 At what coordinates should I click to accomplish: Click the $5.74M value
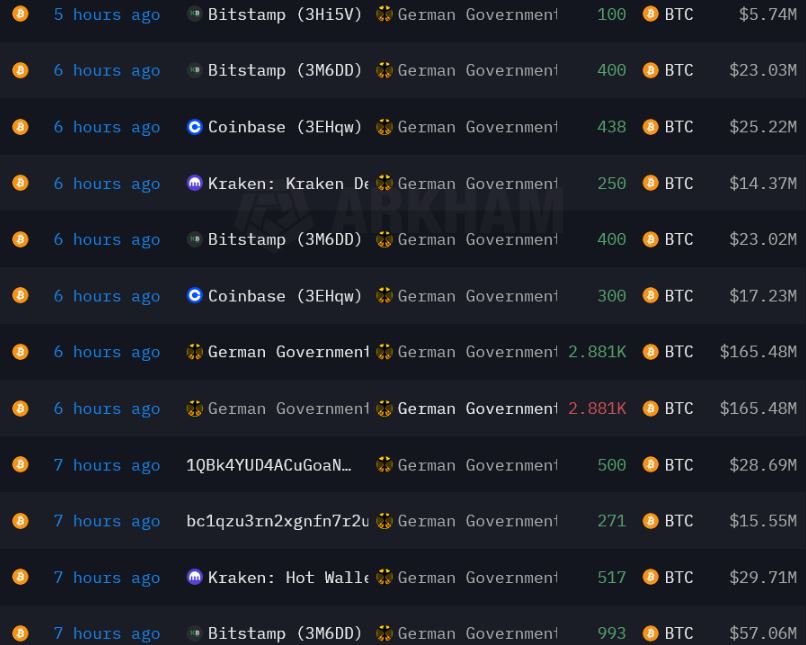click(768, 14)
